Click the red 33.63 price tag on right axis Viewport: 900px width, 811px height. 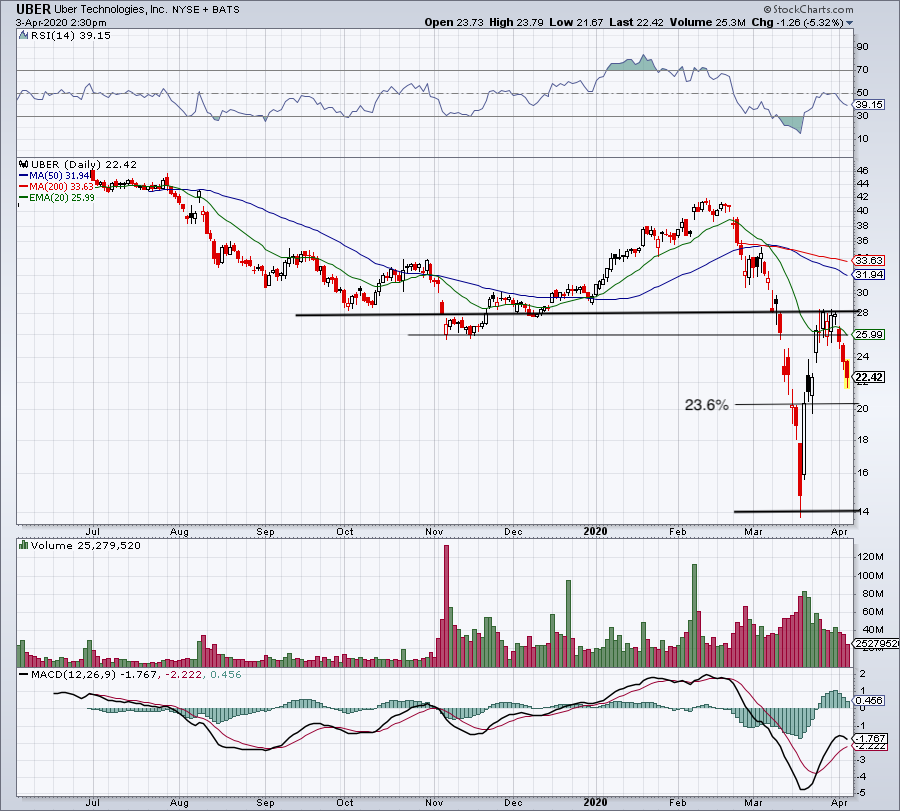(868, 261)
